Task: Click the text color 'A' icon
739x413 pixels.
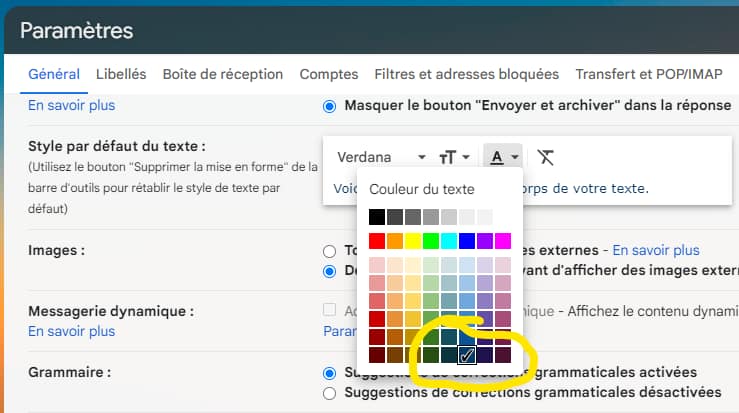Action: tap(496, 157)
